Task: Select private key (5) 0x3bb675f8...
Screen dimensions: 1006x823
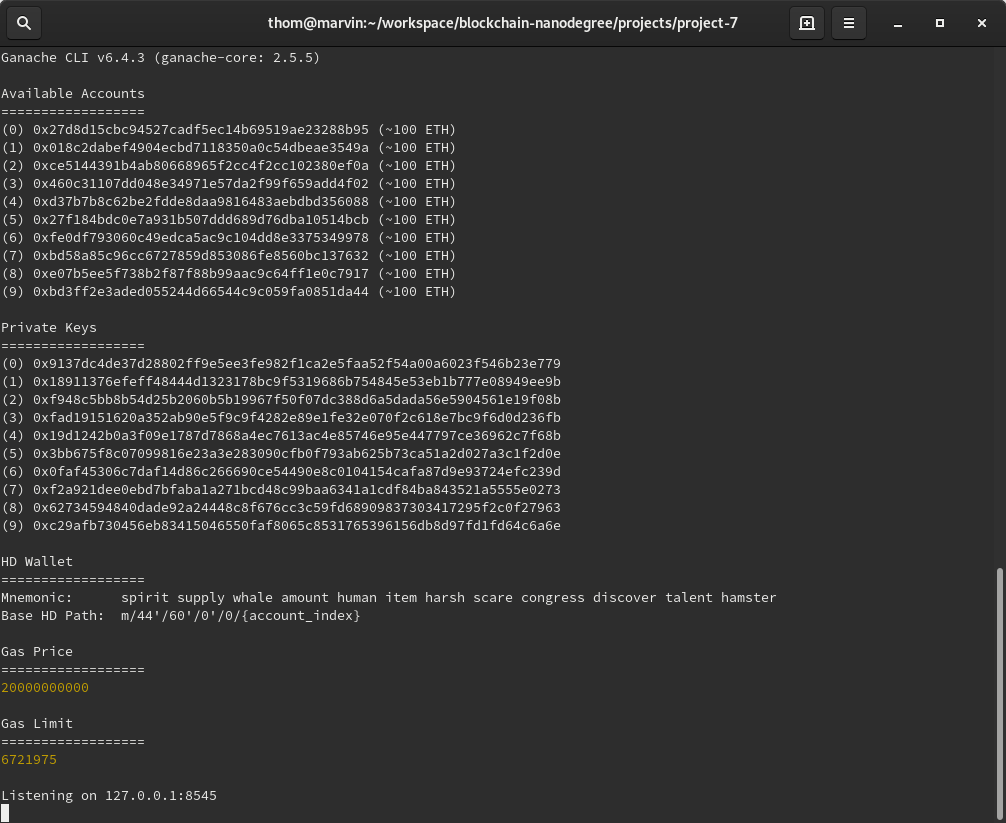Action: click(296, 454)
